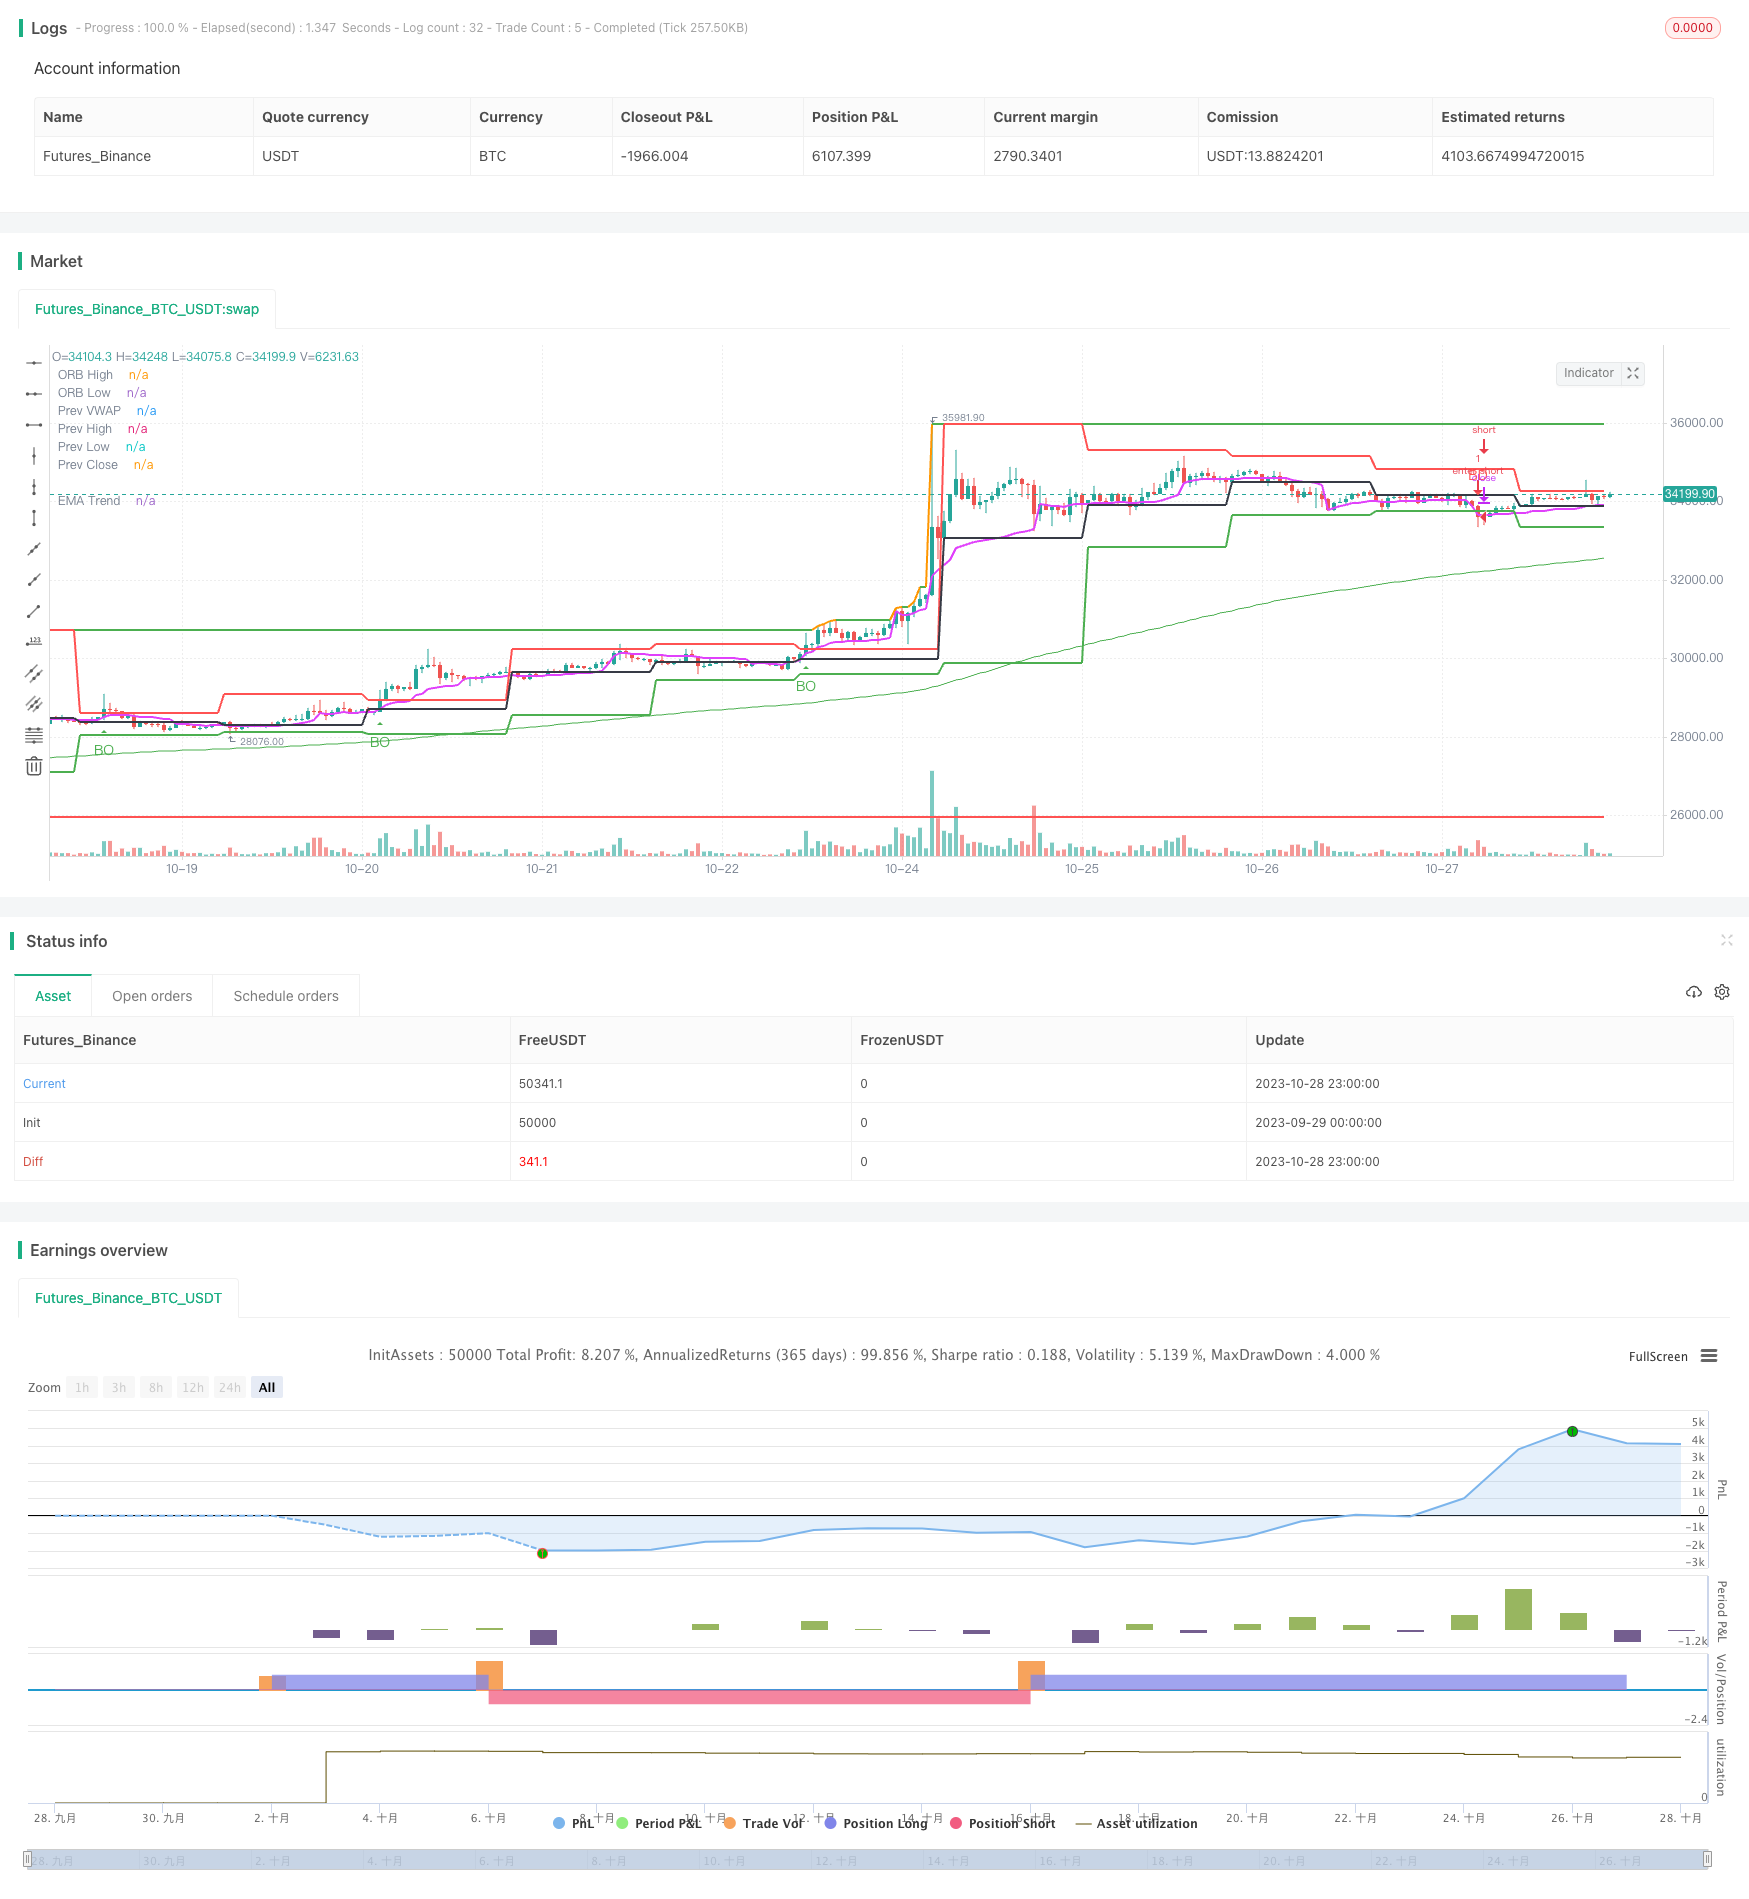Select the horizontal segment drawing tool

34,425
